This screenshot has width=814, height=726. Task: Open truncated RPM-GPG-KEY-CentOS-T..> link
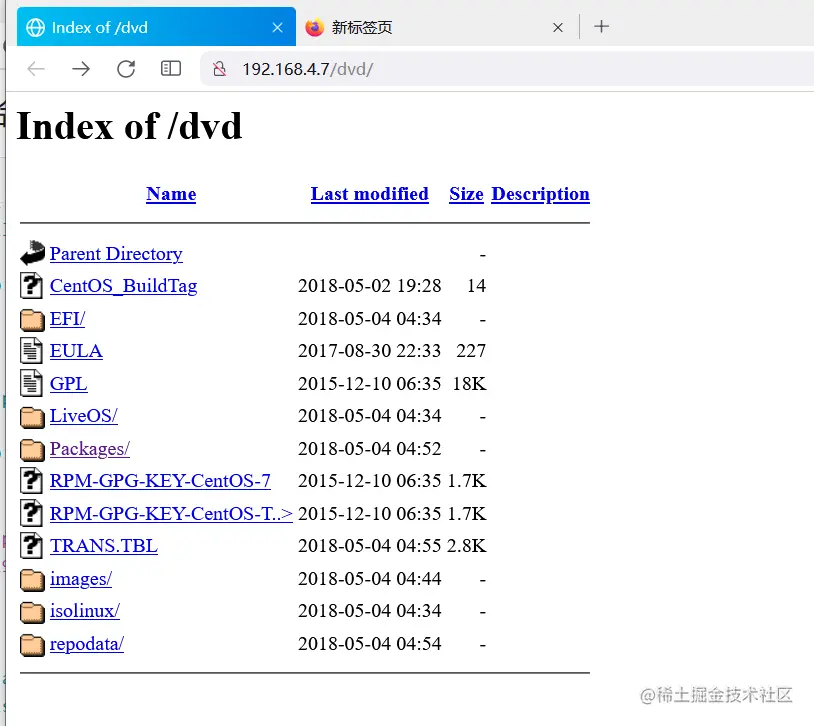pyautogui.click(x=171, y=514)
